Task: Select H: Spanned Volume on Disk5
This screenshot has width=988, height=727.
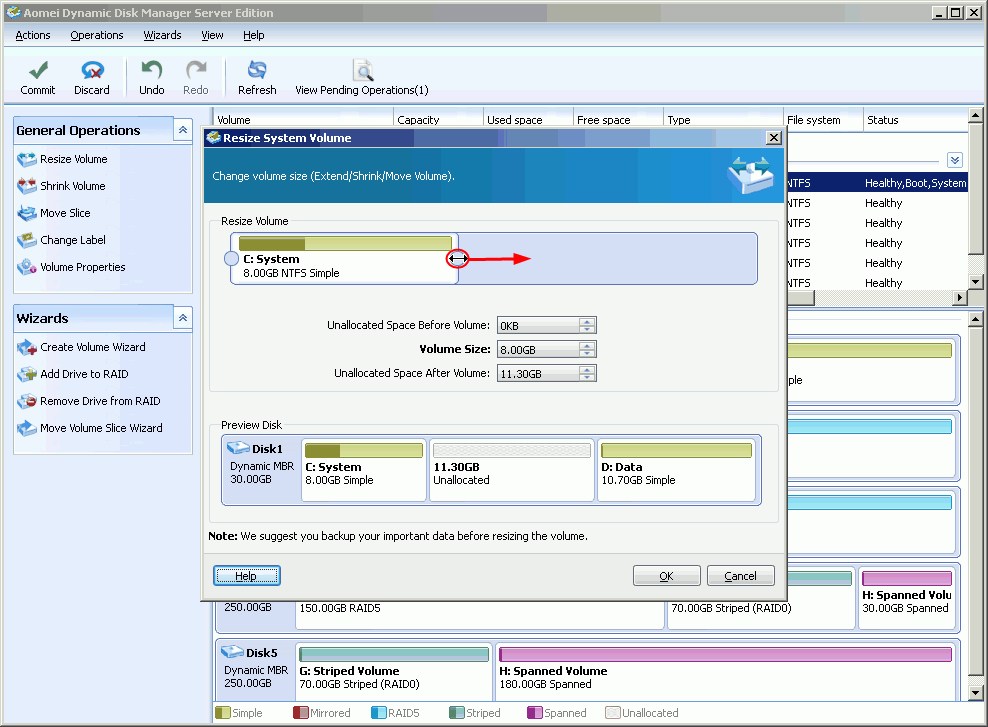Action: coord(725,672)
